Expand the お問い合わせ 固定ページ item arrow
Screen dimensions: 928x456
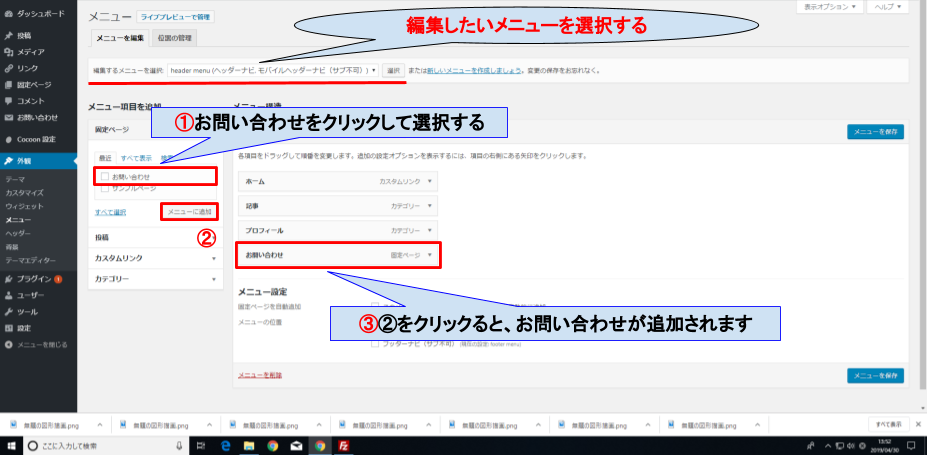[x=430, y=255]
